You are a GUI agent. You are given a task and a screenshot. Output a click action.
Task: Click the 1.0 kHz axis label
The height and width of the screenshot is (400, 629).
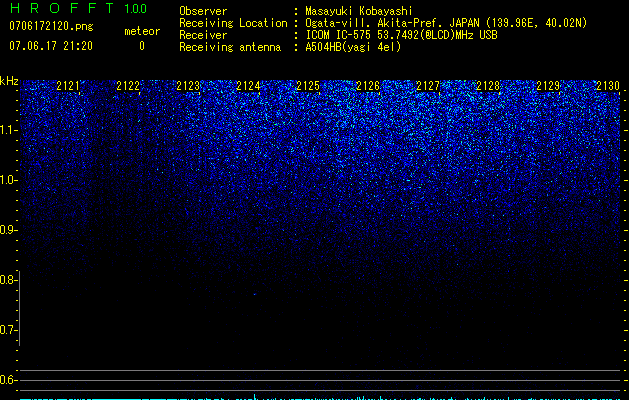(7, 180)
